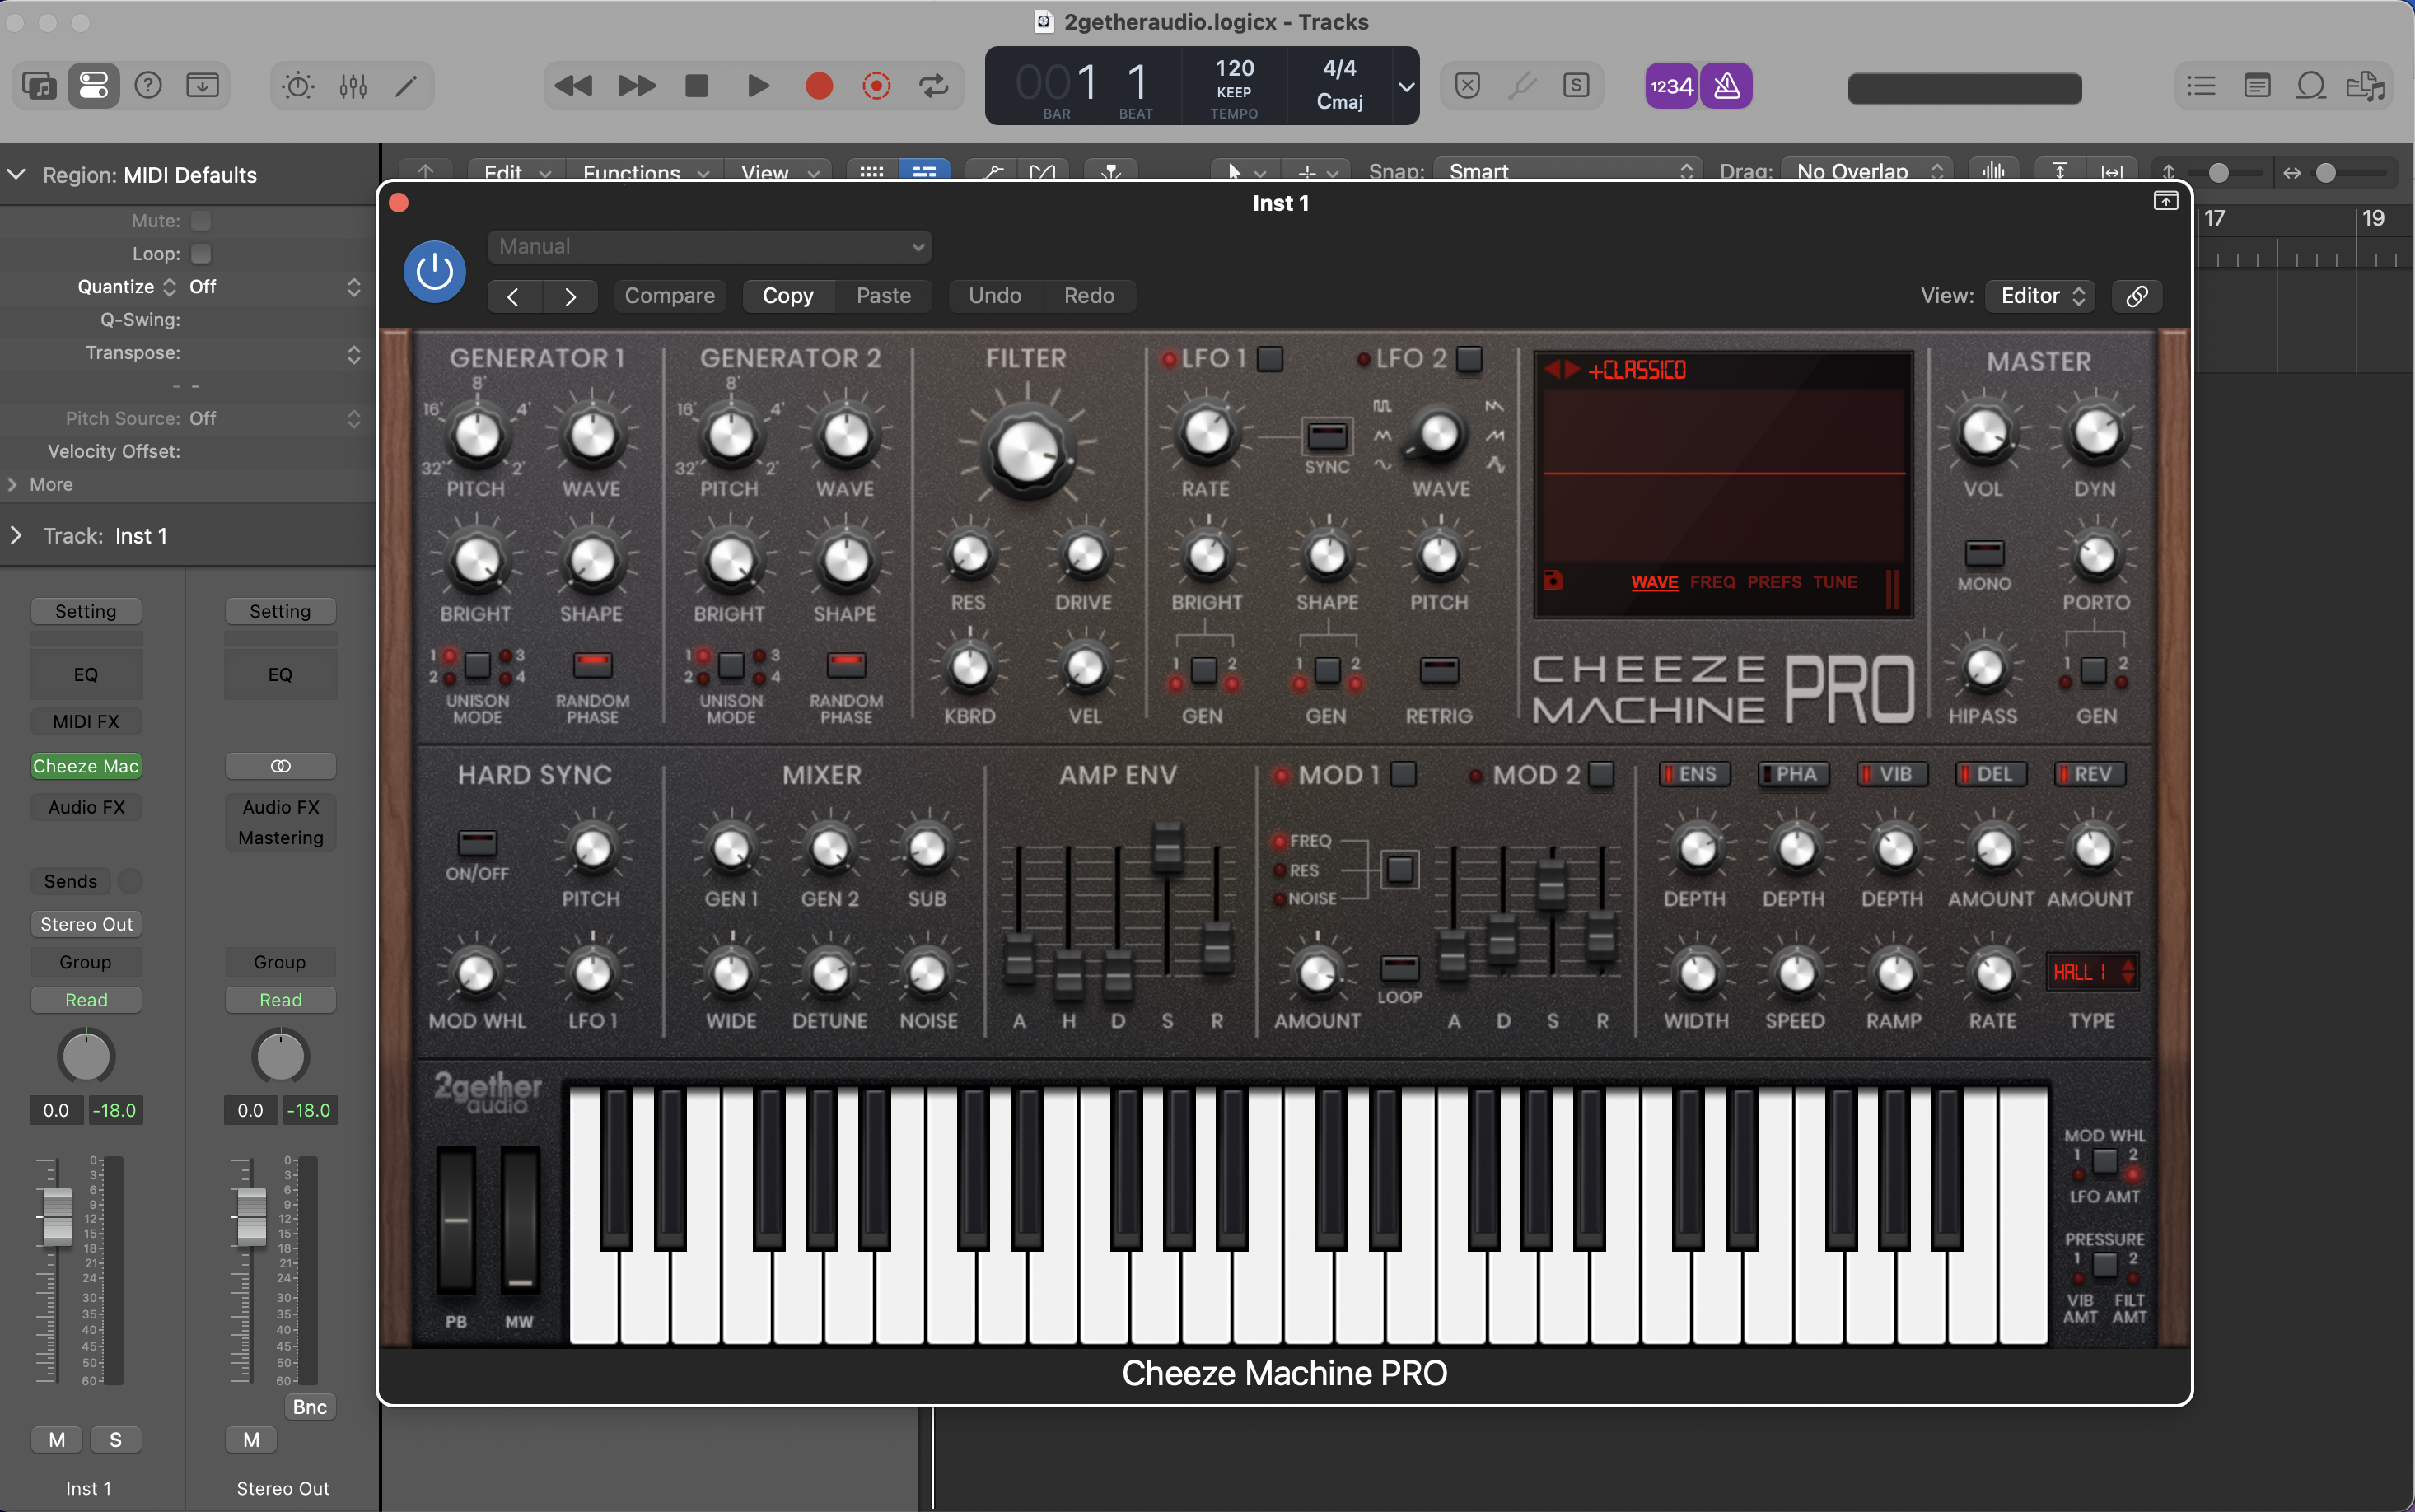Screen dimensions: 2415x1512
Task: Click the next preset arrow button
Action: (x=570, y=296)
